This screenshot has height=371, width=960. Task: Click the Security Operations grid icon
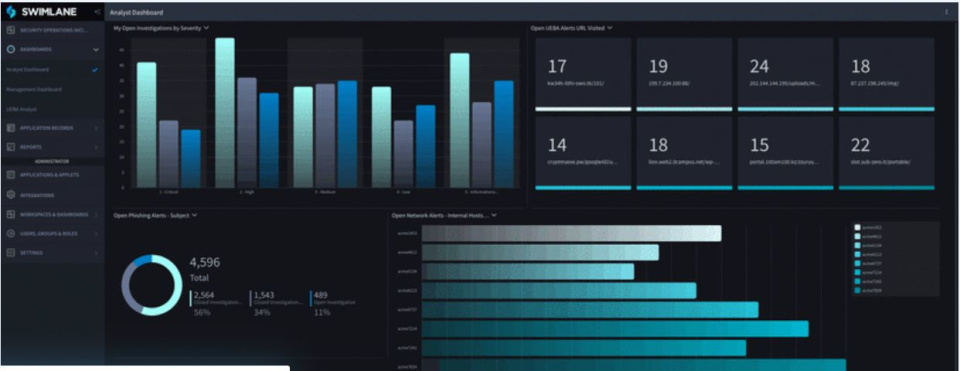click(10, 30)
